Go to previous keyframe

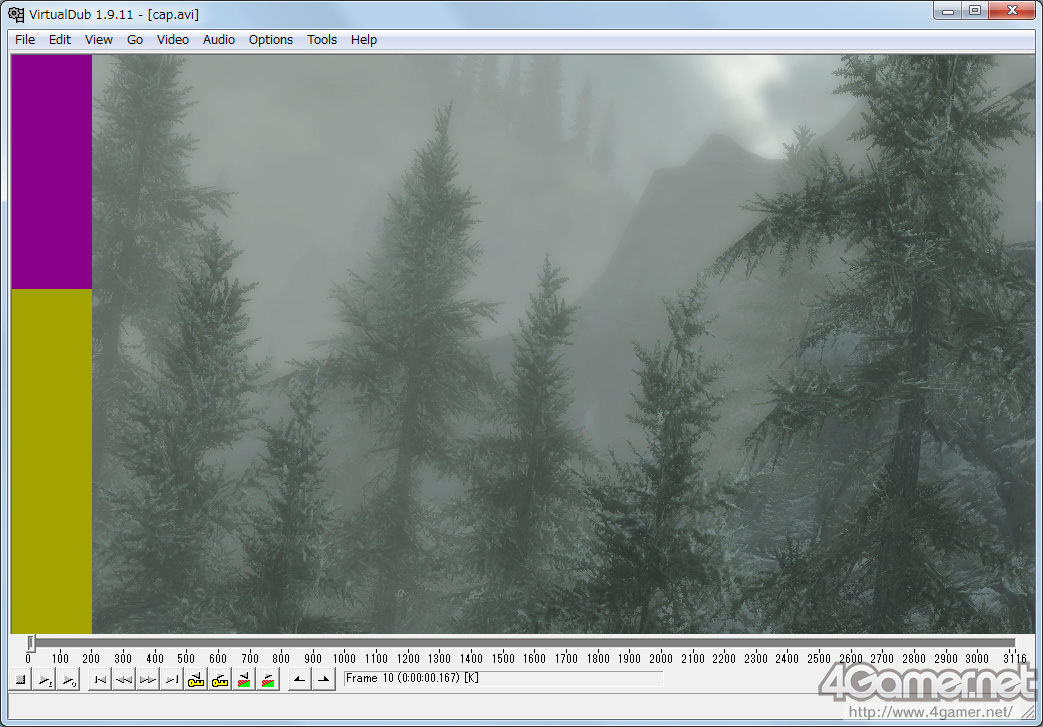click(x=196, y=680)
